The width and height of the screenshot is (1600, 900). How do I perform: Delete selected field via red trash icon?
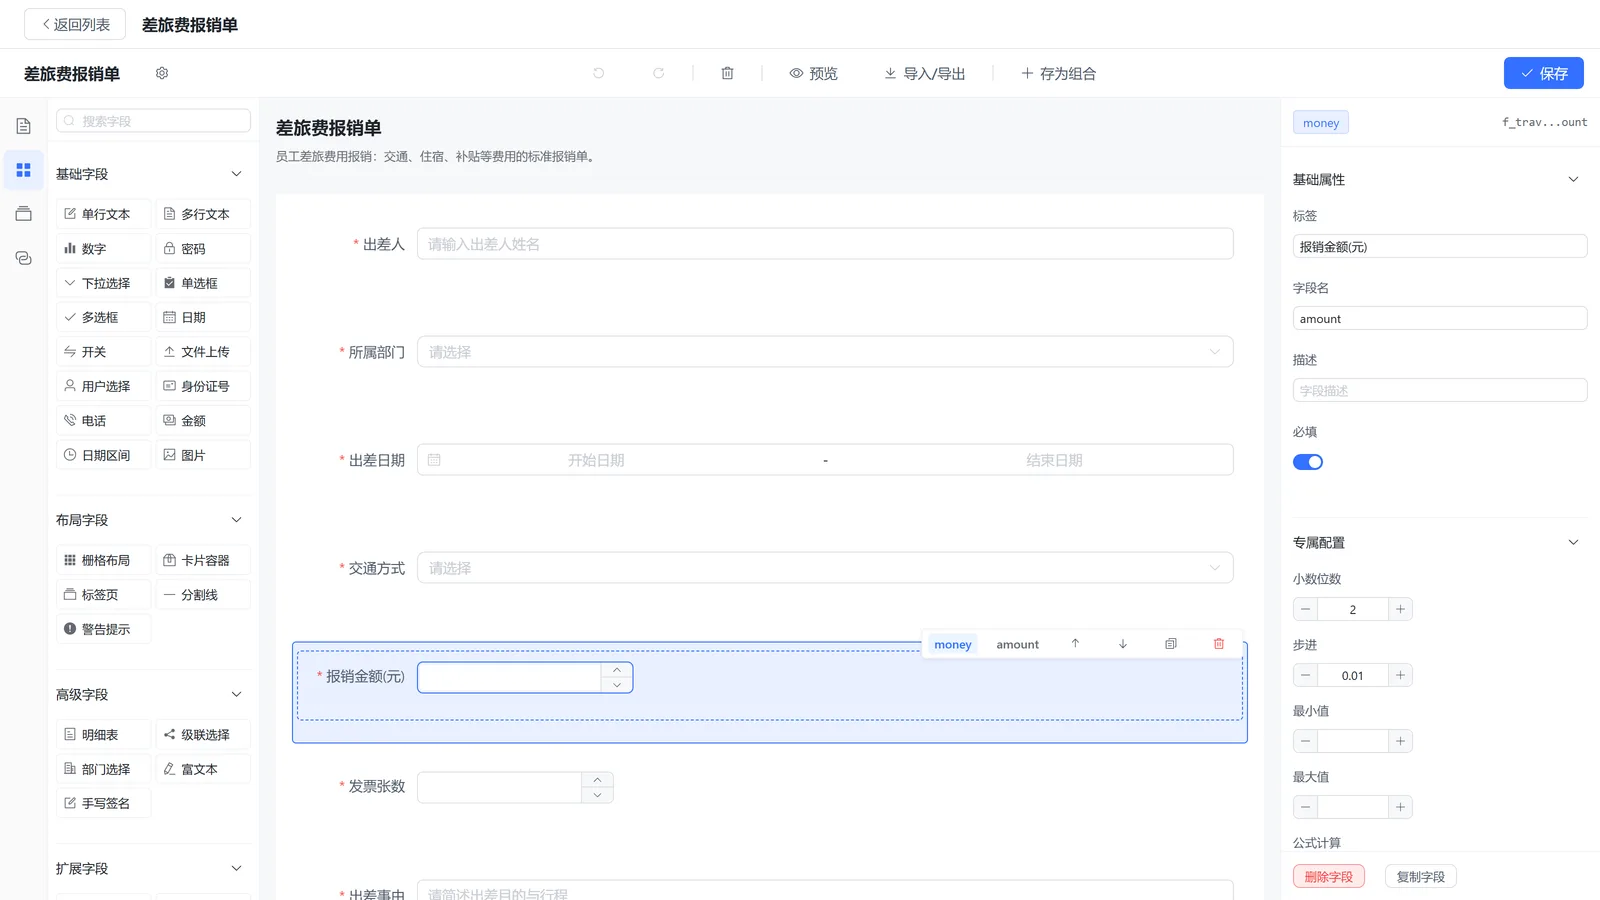point(1219,644)
